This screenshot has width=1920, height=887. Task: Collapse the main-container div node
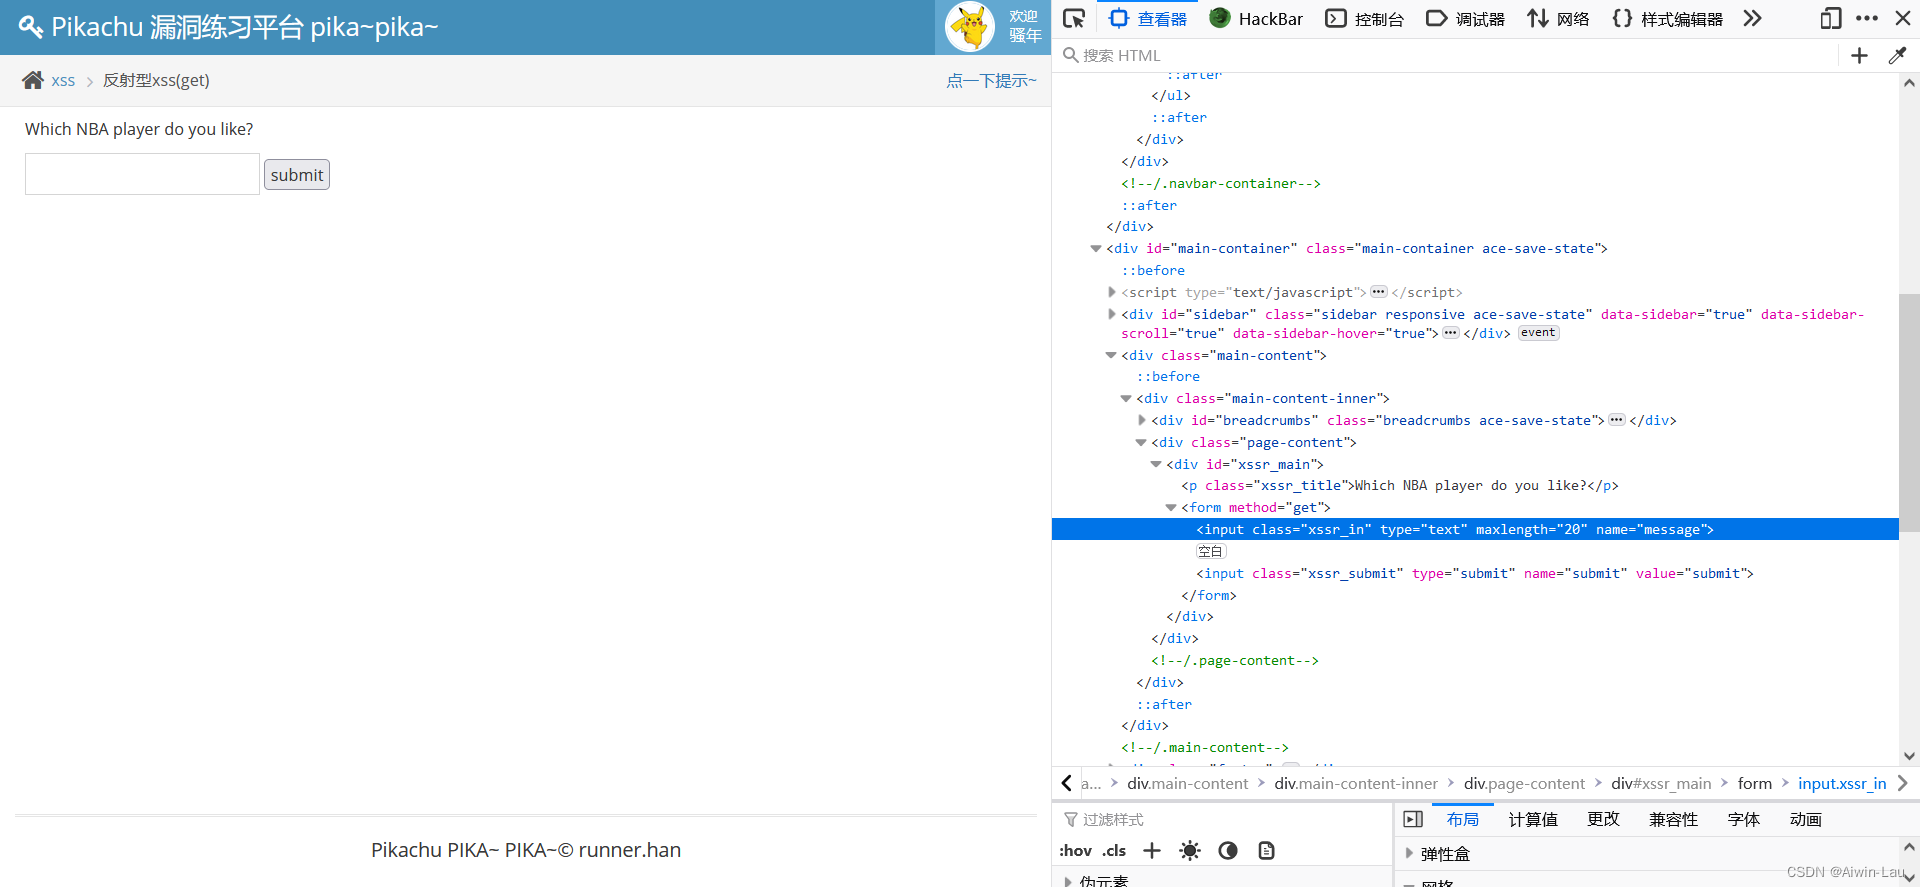click(1096, 249)
